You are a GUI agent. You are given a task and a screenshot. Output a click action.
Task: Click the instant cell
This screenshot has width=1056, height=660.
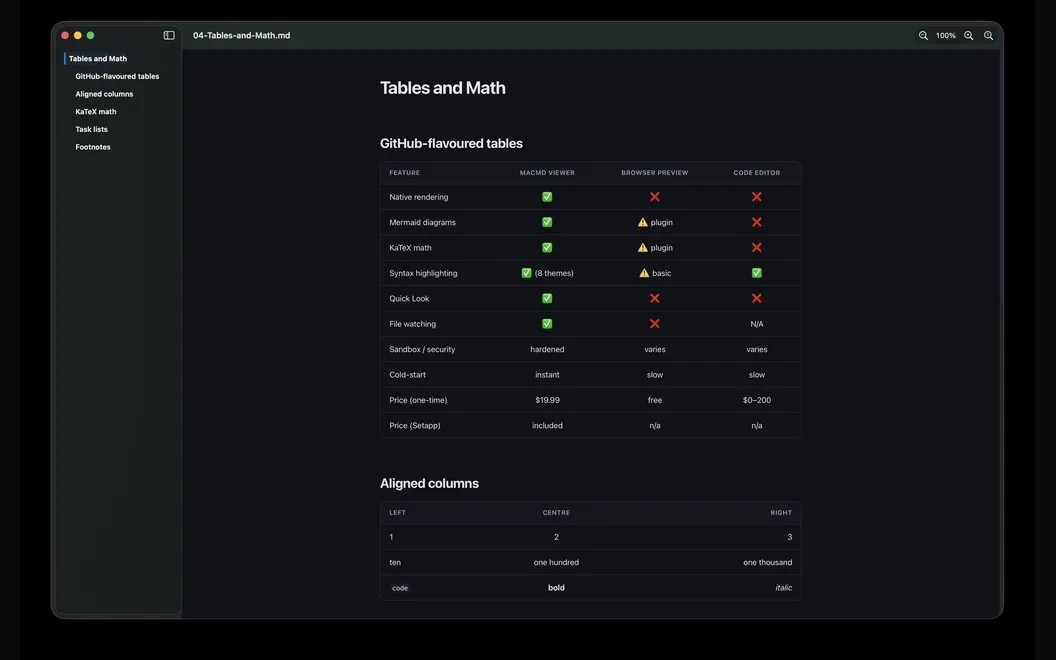point(547,374)
